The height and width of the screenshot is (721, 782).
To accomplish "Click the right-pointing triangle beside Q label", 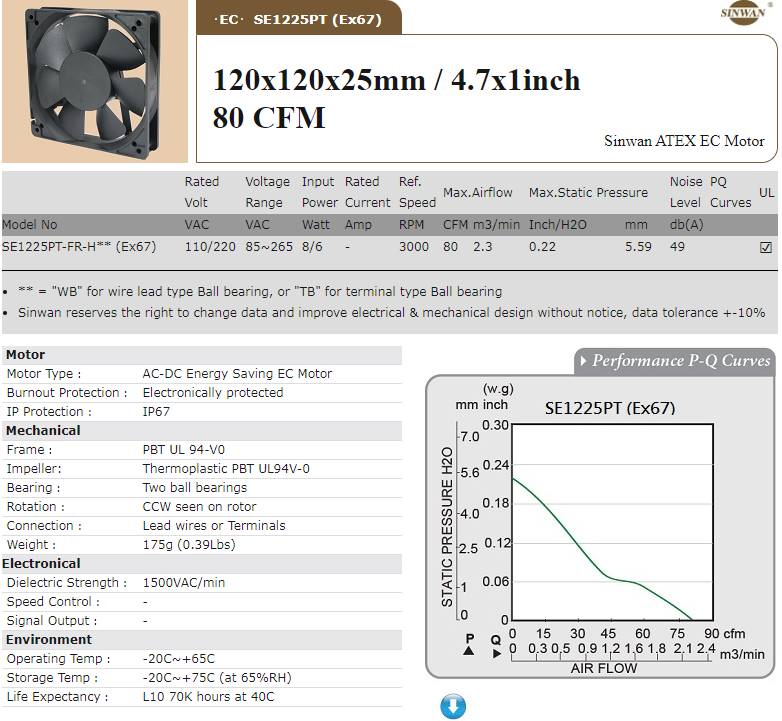I will click(498, 653).
